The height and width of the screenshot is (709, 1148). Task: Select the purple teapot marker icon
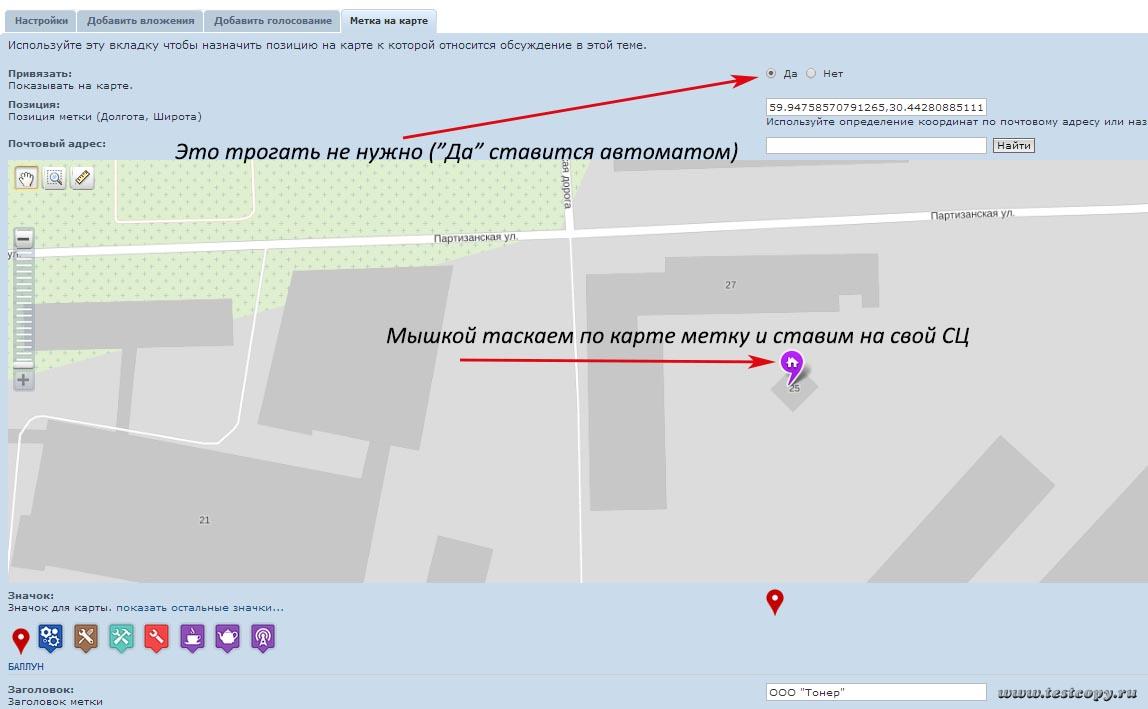[x=227, y=637]
